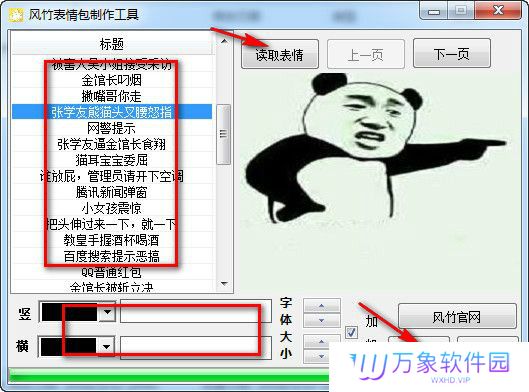Screen dimensions: 529x392
Task: Click the list scrollbar down arrow
Action: pyautogui.click(x=224, y=284)
